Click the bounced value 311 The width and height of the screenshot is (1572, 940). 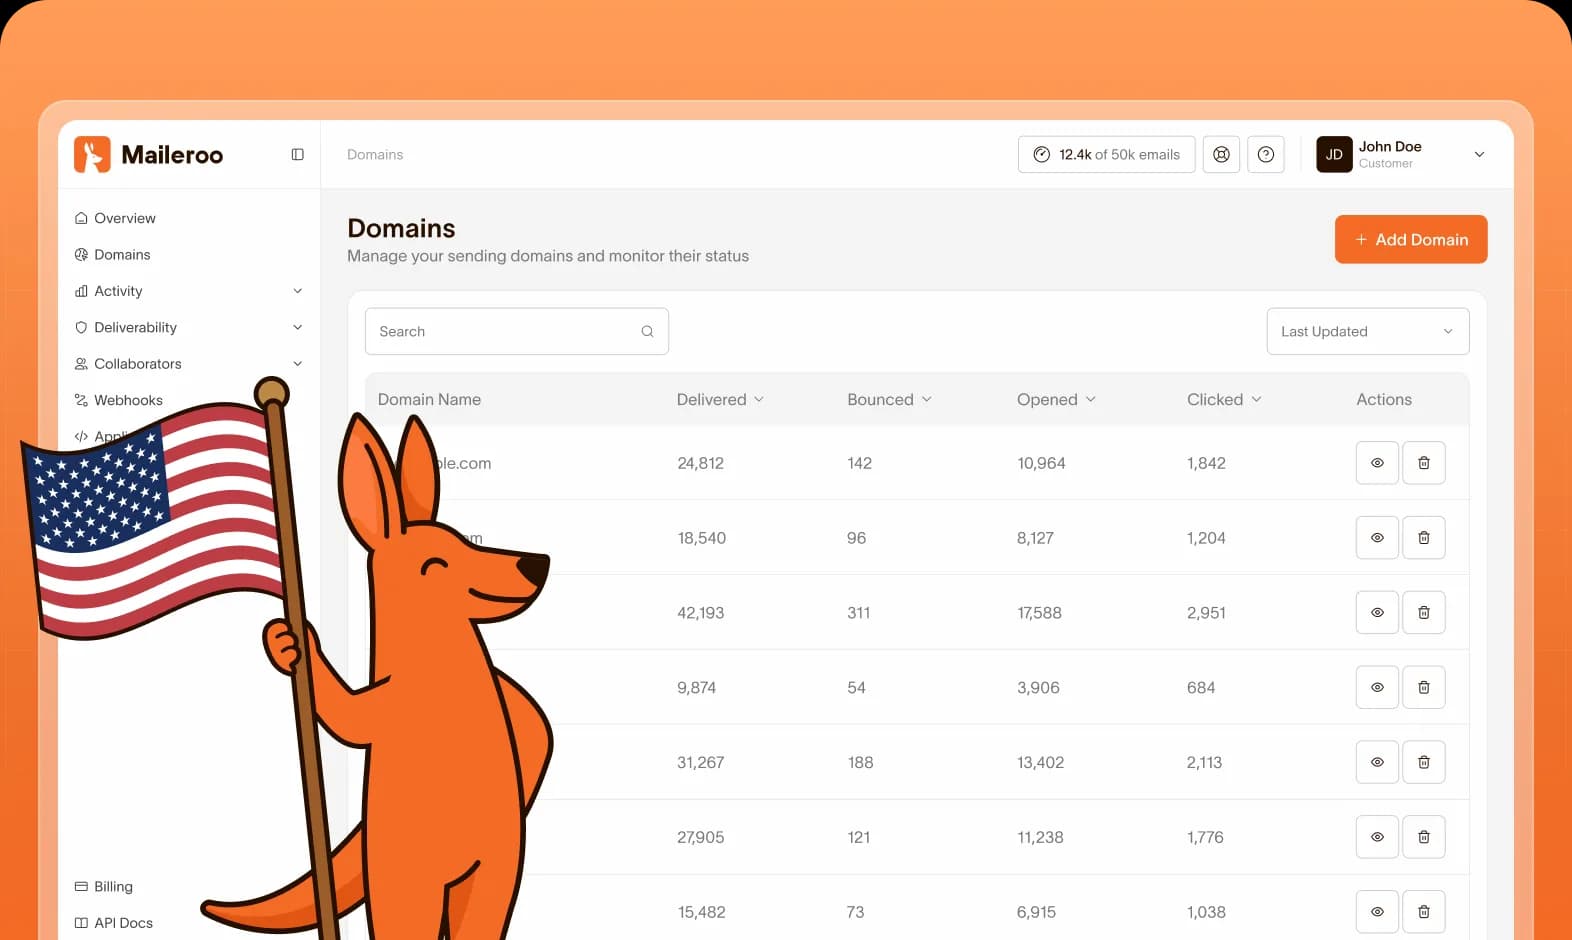[x=858, y=612]
